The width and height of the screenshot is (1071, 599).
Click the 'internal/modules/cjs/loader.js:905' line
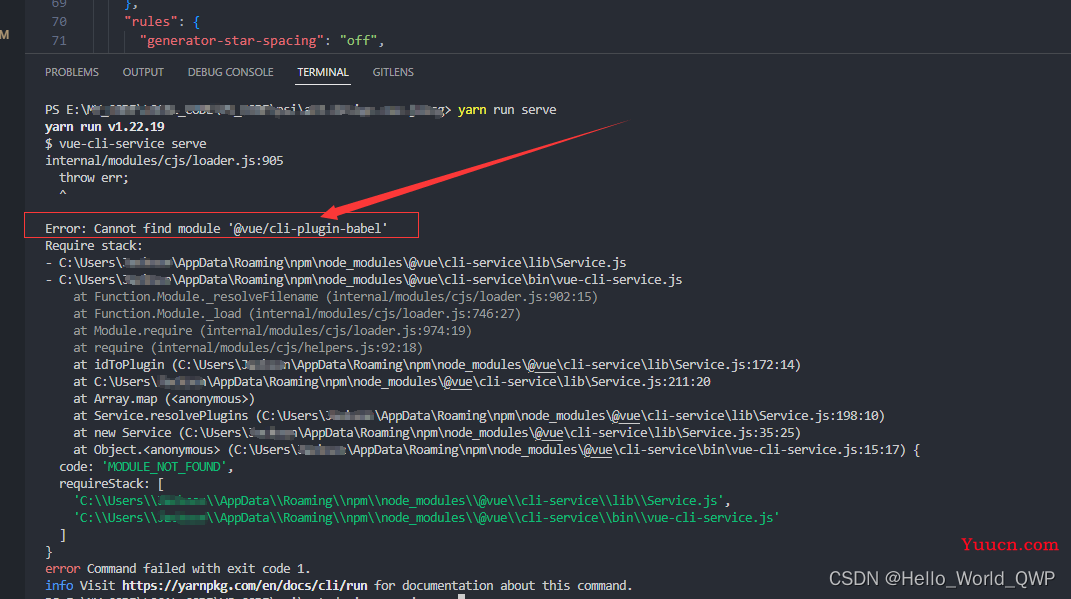pos(164,161)
